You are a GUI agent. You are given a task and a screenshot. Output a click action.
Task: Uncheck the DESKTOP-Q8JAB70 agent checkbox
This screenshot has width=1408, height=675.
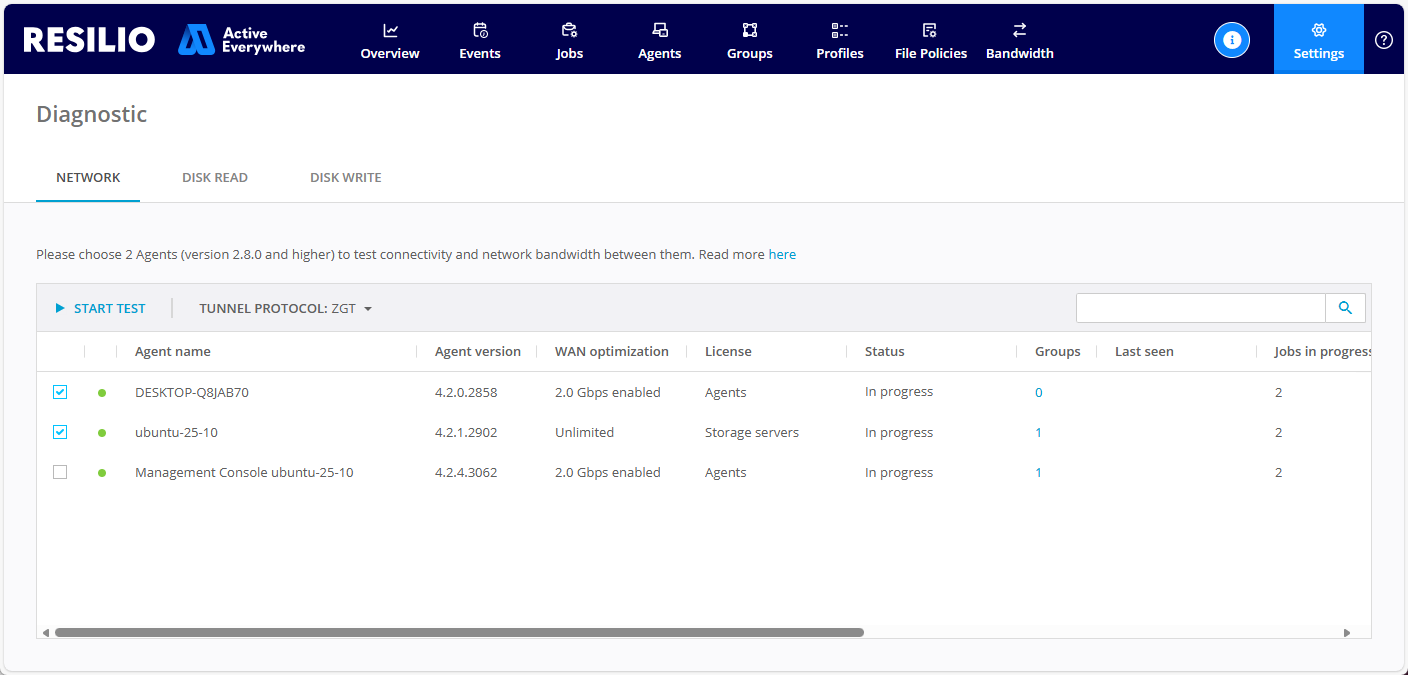[60, 392]
